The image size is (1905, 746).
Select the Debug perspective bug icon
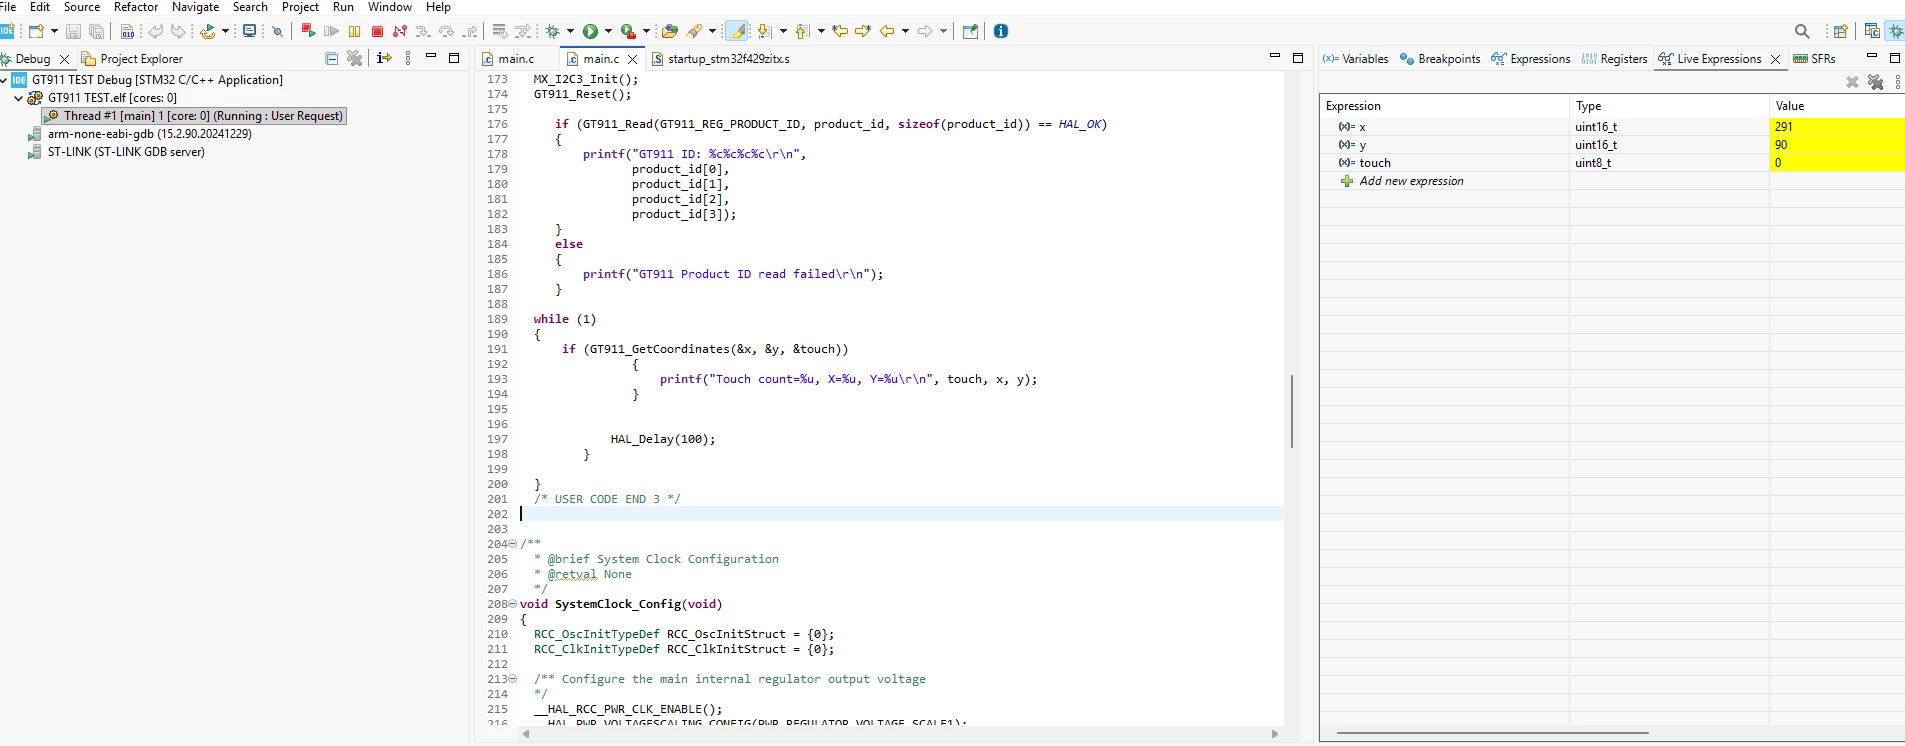(x=1896, y=31)
